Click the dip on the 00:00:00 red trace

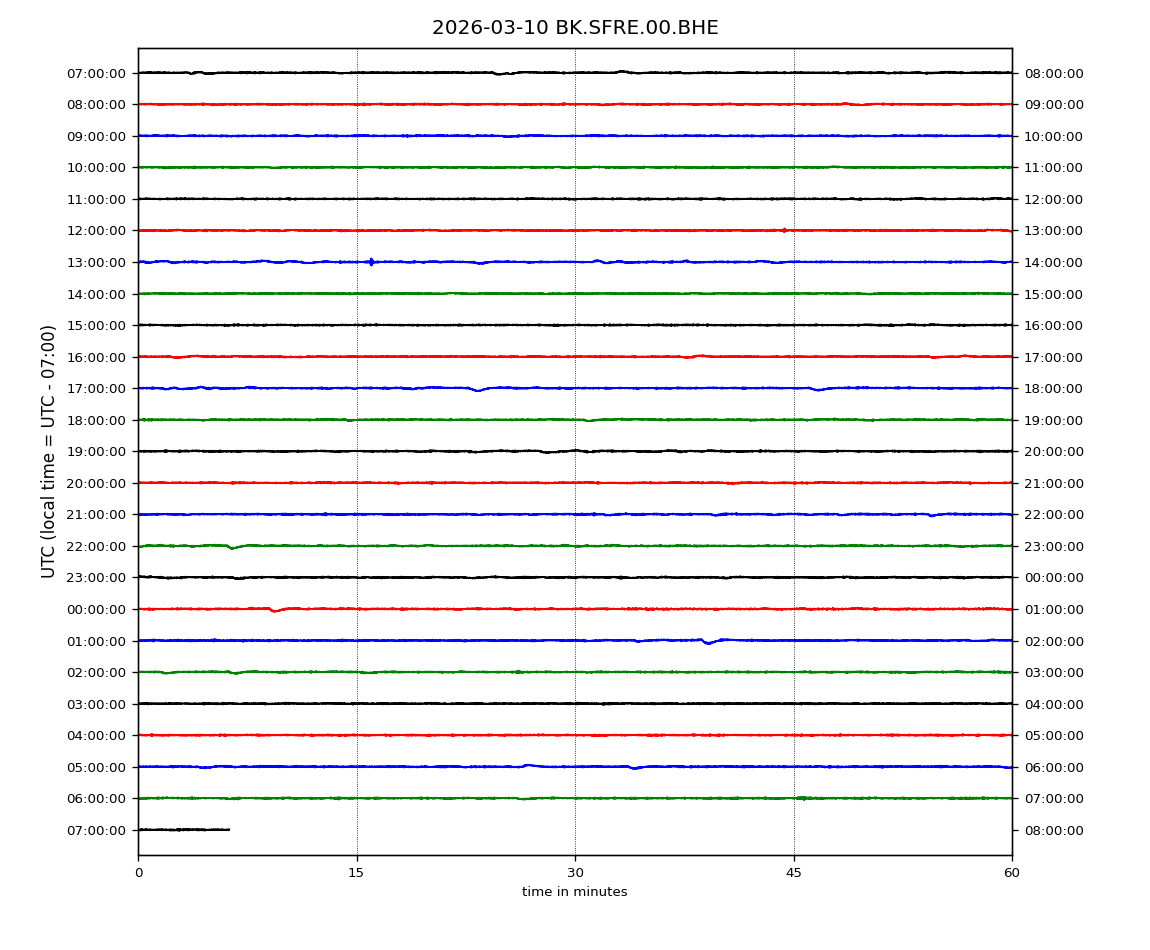coord(274,610)
